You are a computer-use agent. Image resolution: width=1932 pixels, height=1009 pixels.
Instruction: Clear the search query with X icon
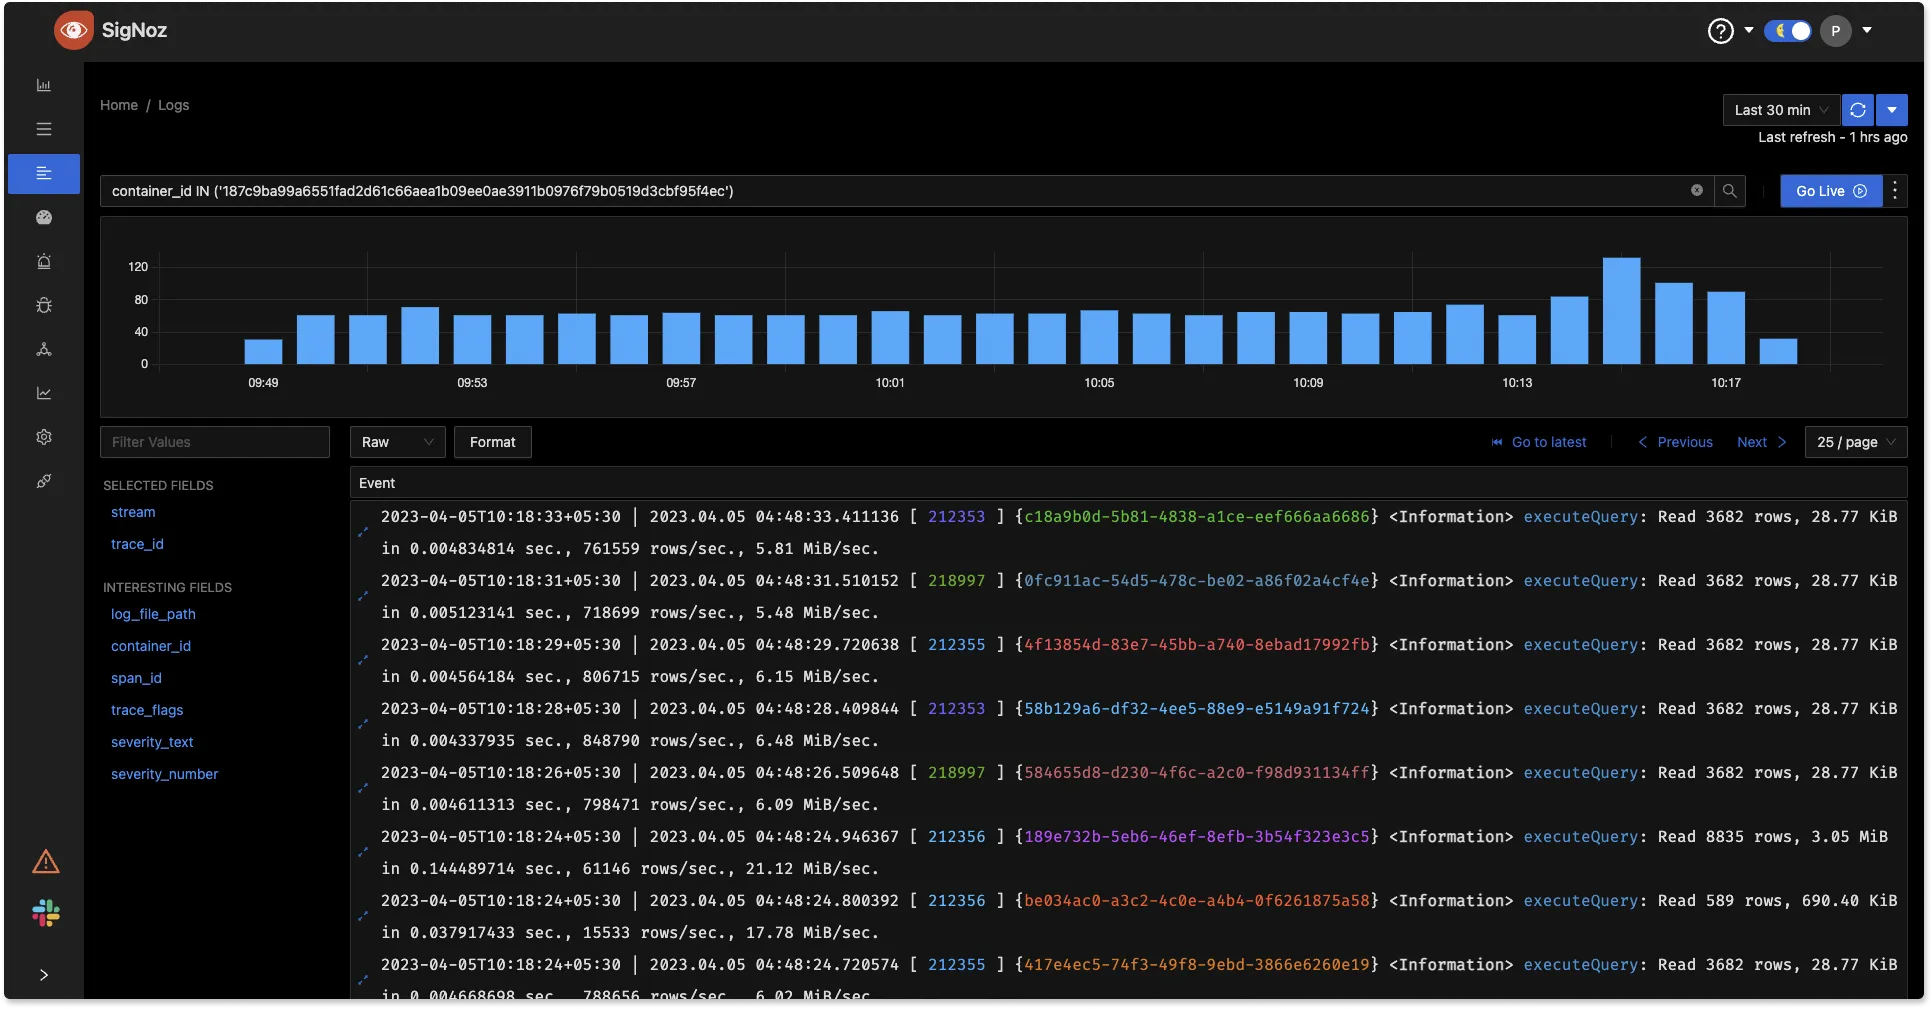(x=1697, y=191)
